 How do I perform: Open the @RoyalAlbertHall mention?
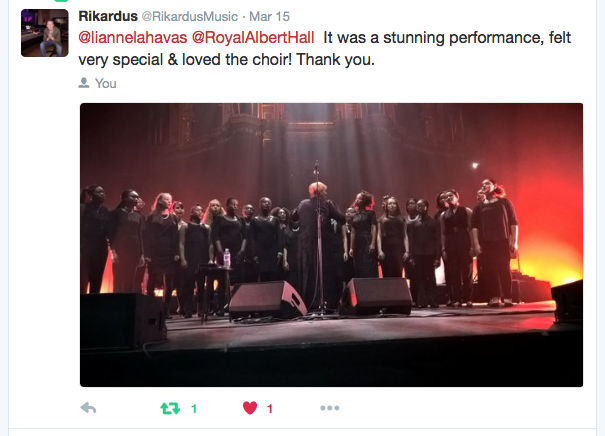253,38
